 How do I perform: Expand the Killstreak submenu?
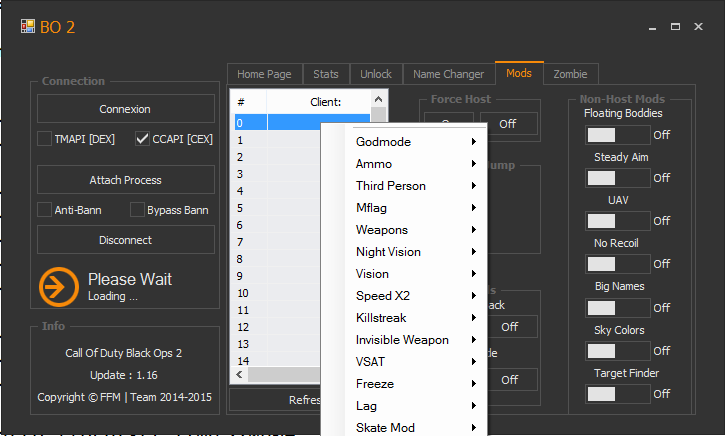(416, 318)
